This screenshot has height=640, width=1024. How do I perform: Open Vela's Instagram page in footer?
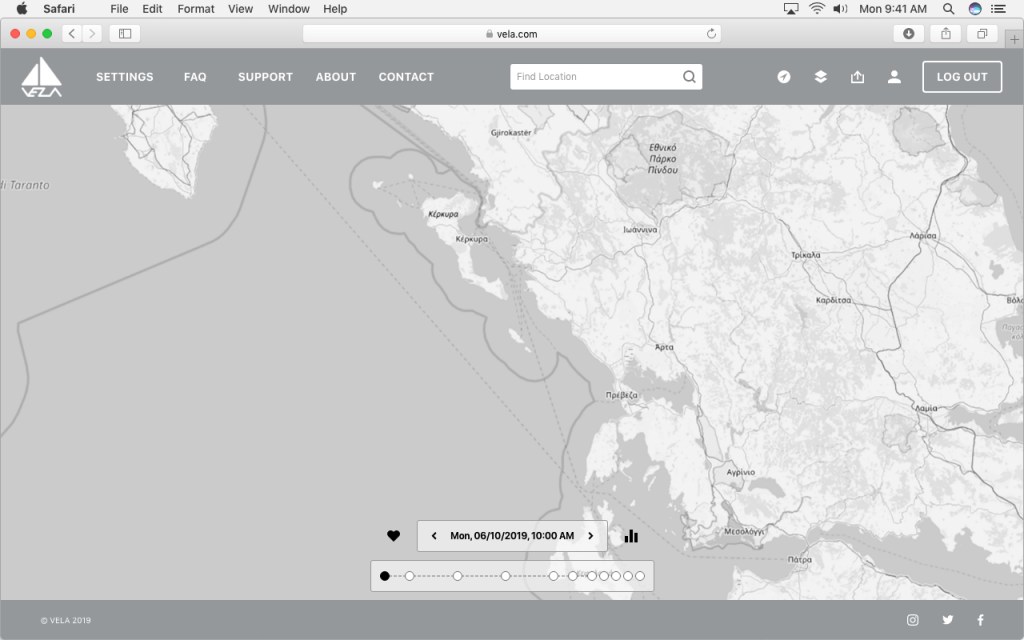point(912,620)
